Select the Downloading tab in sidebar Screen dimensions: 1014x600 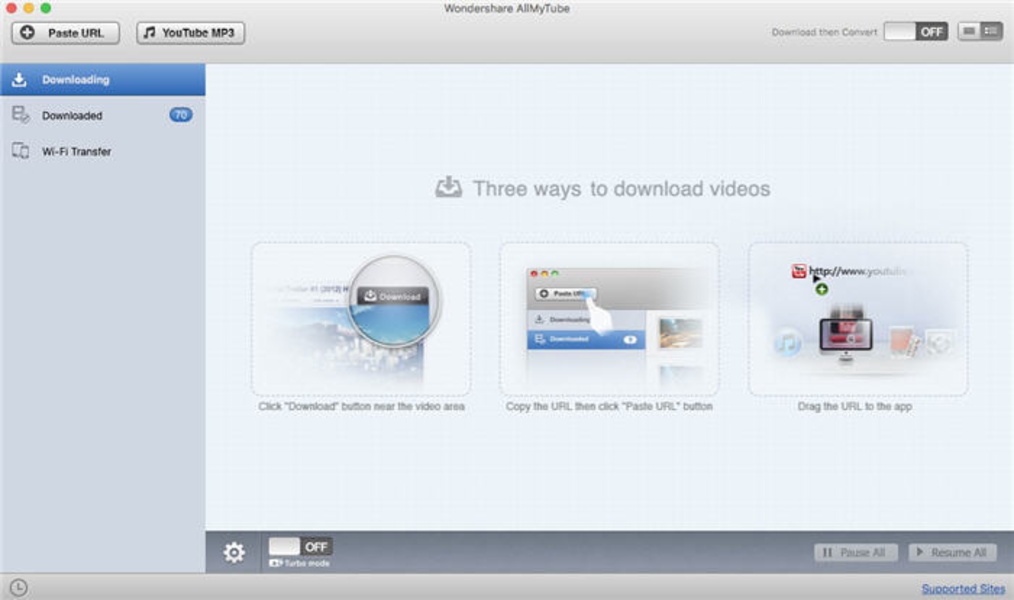102,80
